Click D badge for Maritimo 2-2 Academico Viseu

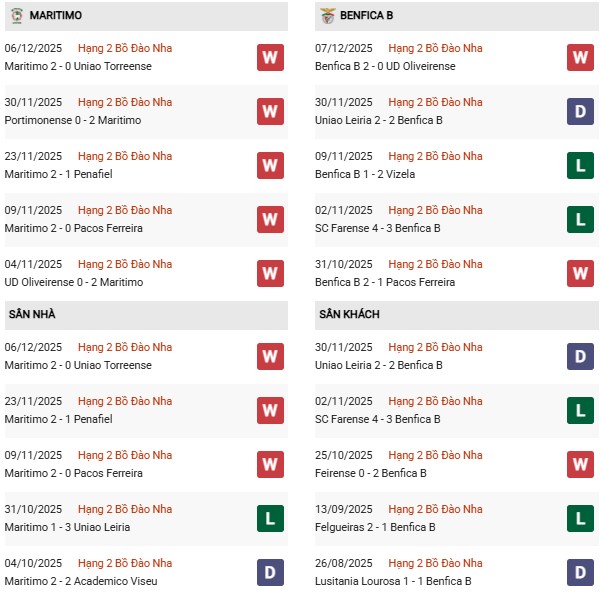coord(269,572)
